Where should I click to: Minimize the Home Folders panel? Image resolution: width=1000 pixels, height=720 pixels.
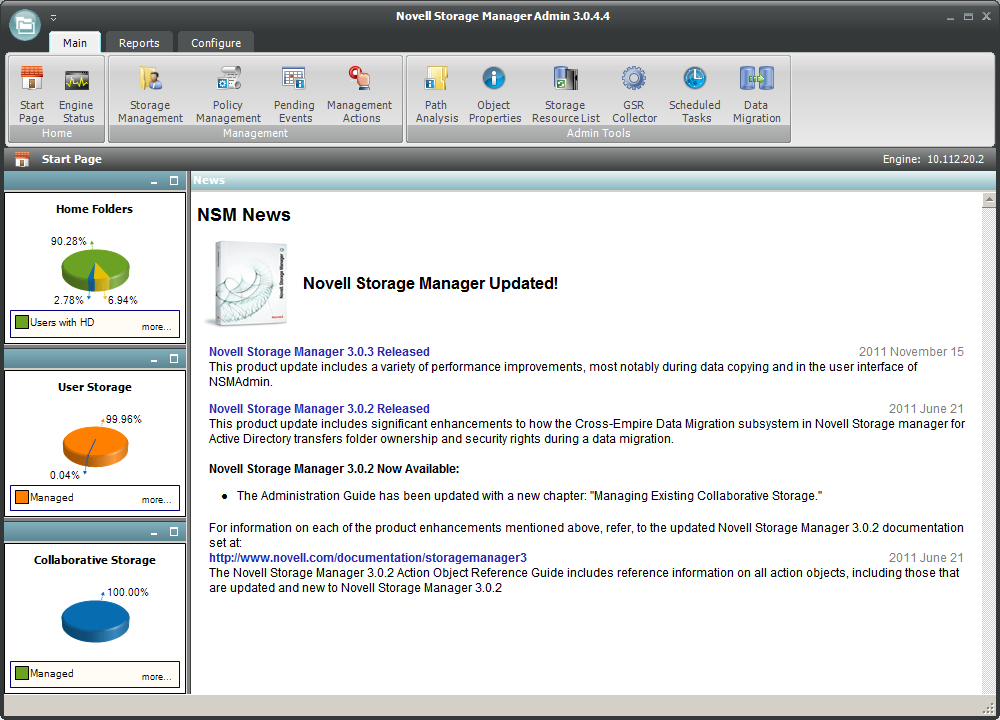[x=154, y=182]
